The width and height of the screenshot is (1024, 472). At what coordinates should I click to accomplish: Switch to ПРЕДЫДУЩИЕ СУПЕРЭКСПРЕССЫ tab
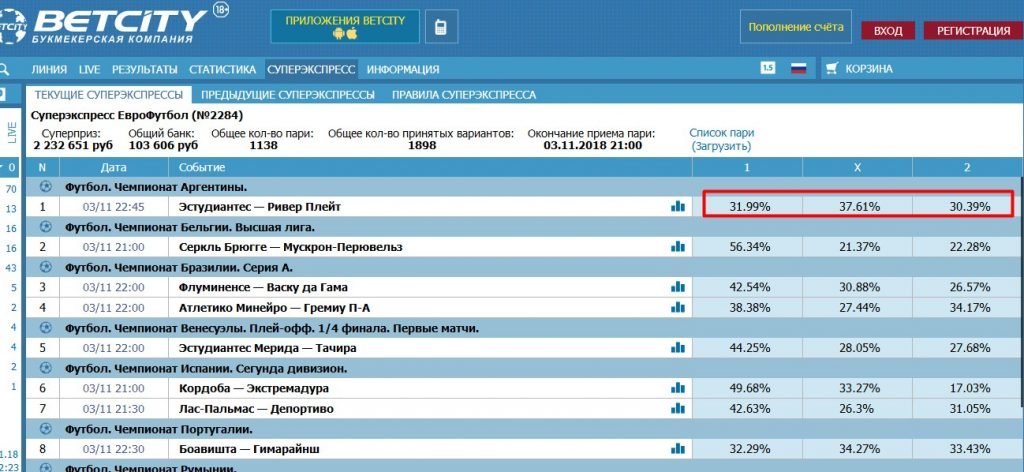click(288, 95)
